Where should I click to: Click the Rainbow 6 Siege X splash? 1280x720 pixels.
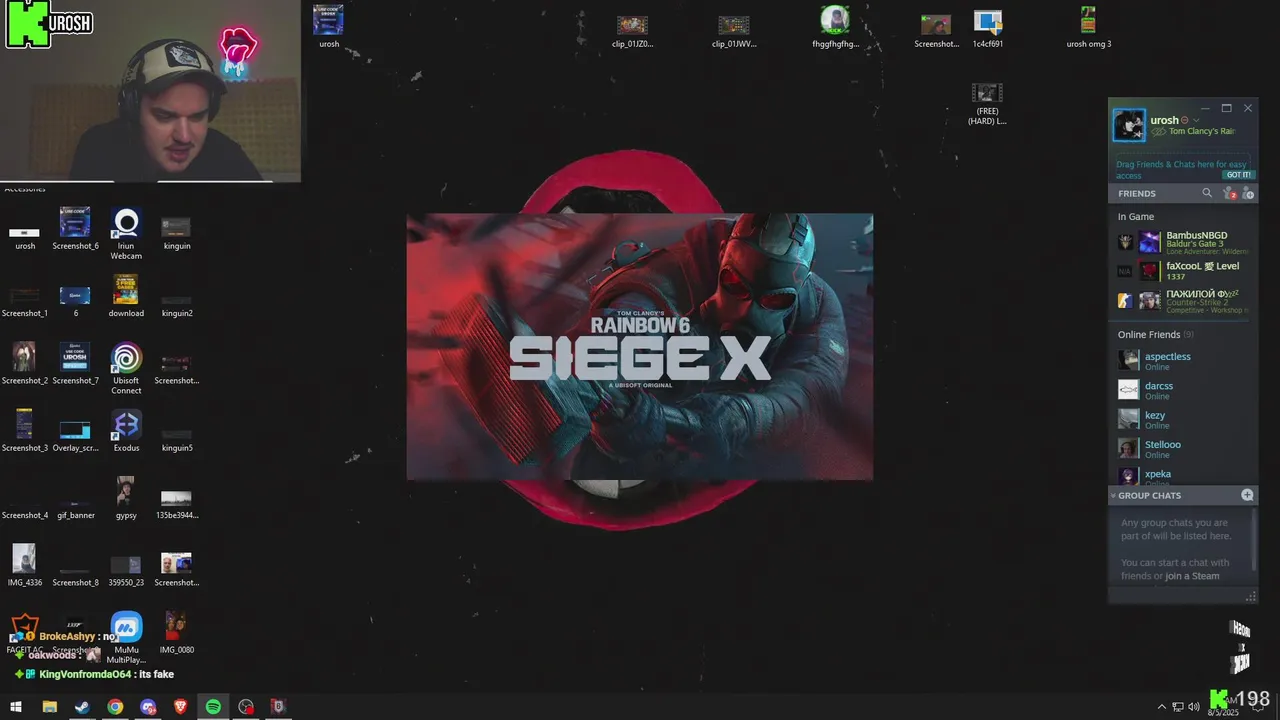click(x=640, y=347)
